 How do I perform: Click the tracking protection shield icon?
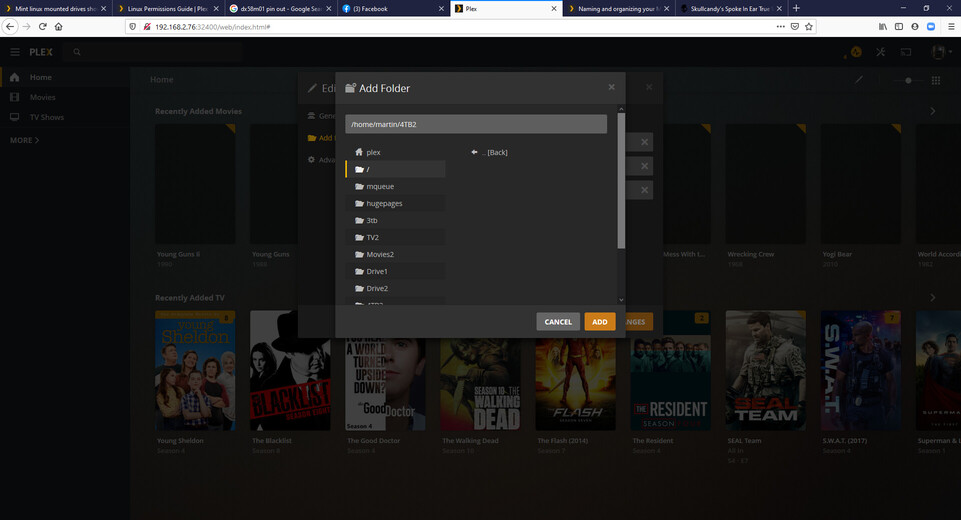132,26
